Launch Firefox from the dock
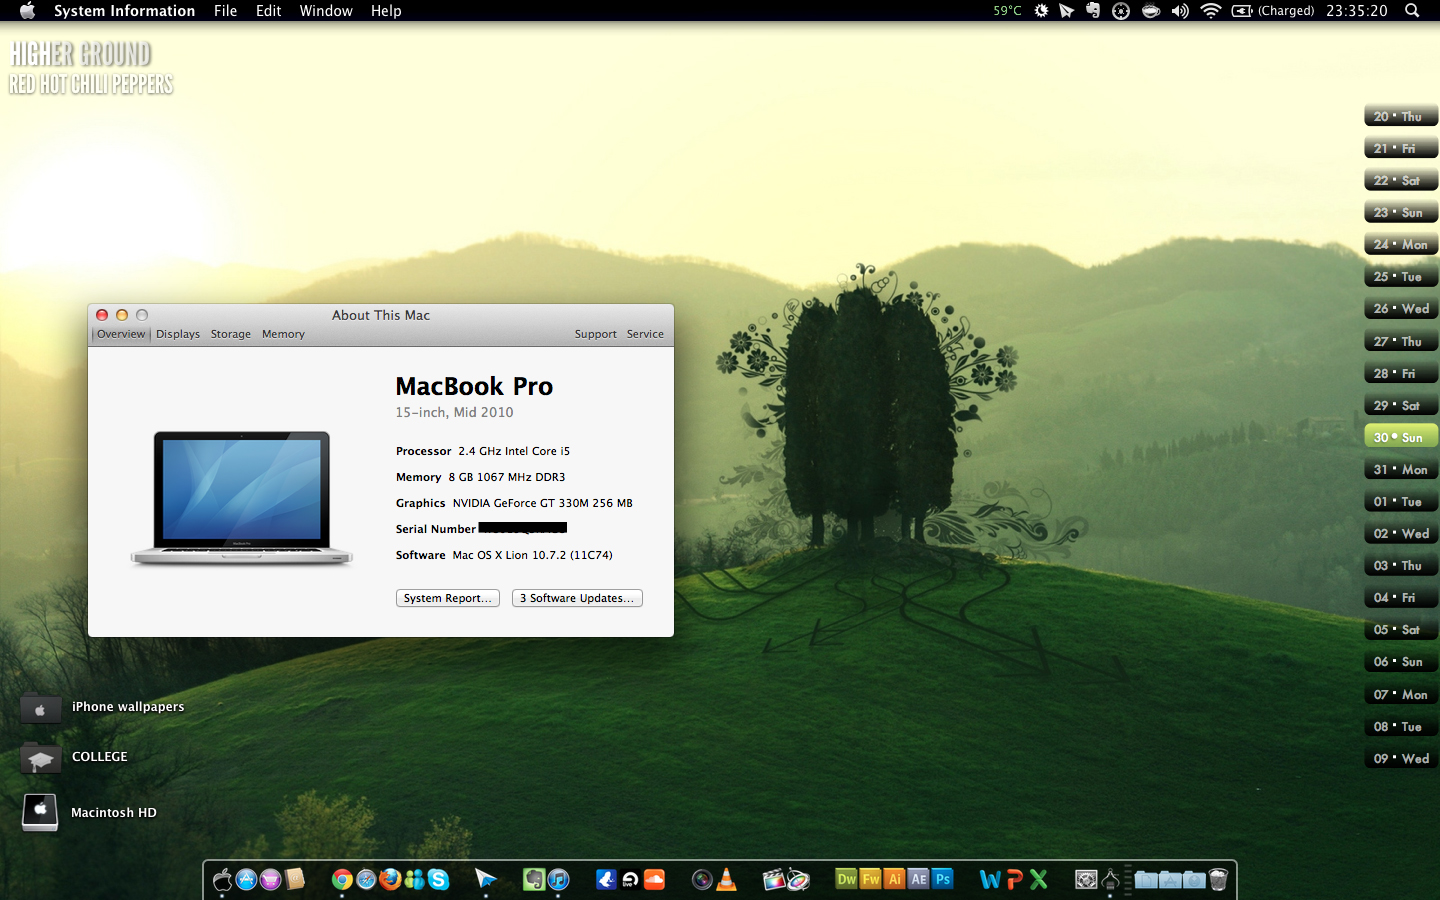 390,879
